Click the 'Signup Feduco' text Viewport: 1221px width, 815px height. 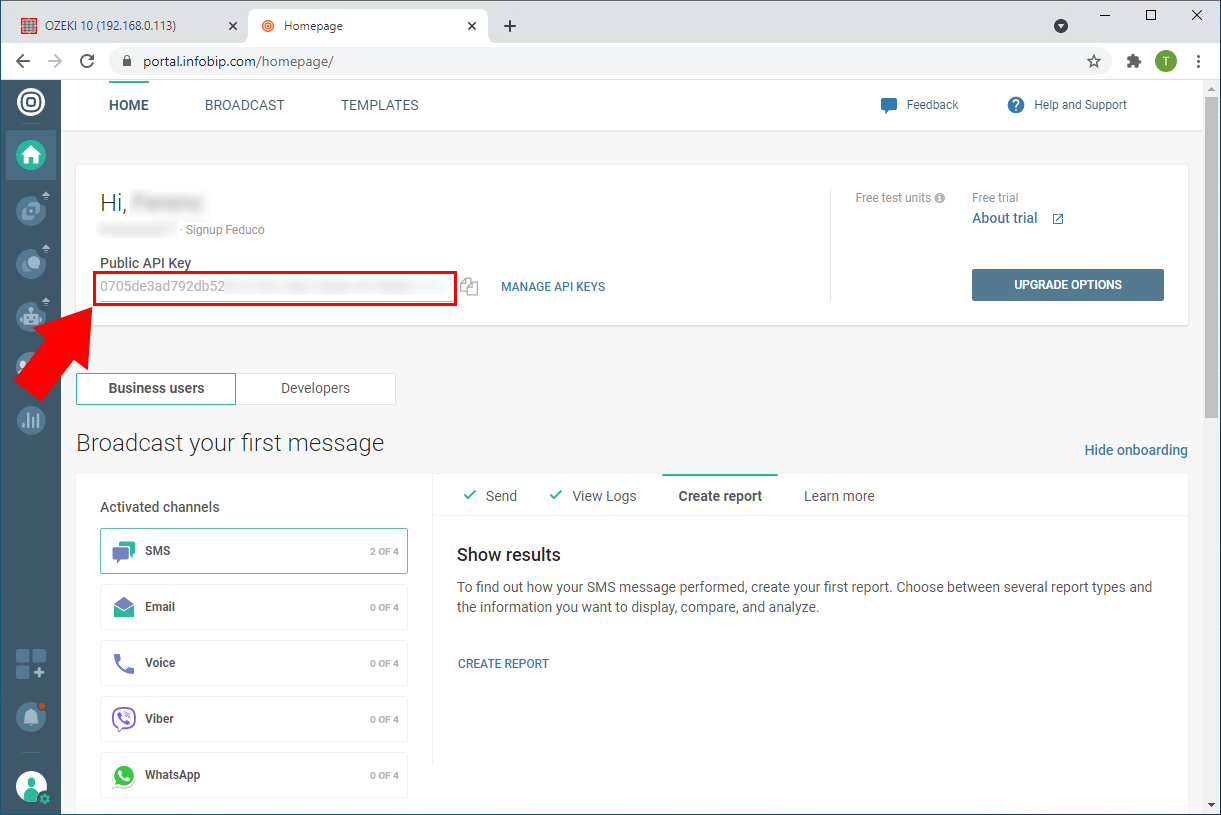(x=225, y=230)
